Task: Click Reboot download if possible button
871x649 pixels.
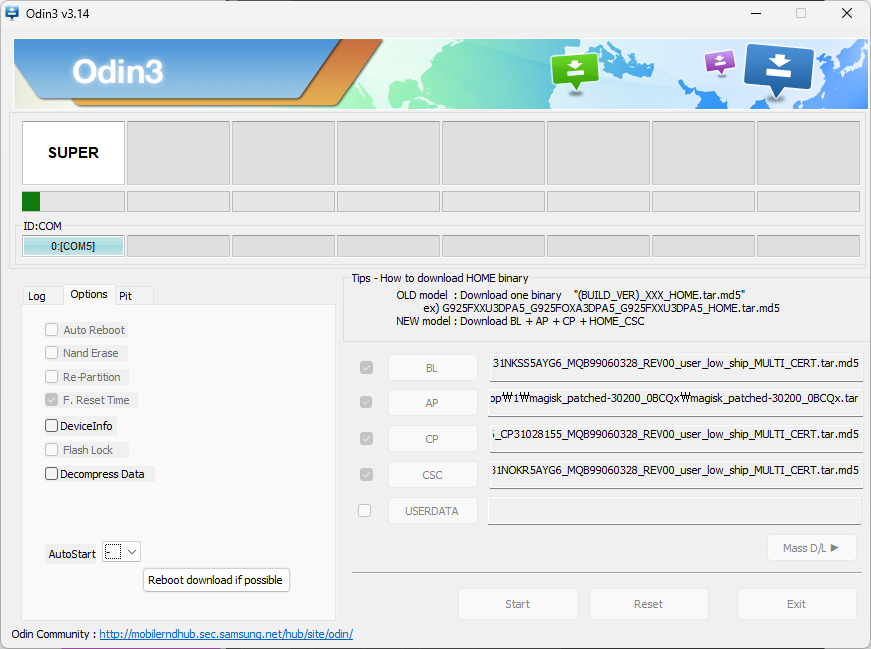Action: (216, 580)
